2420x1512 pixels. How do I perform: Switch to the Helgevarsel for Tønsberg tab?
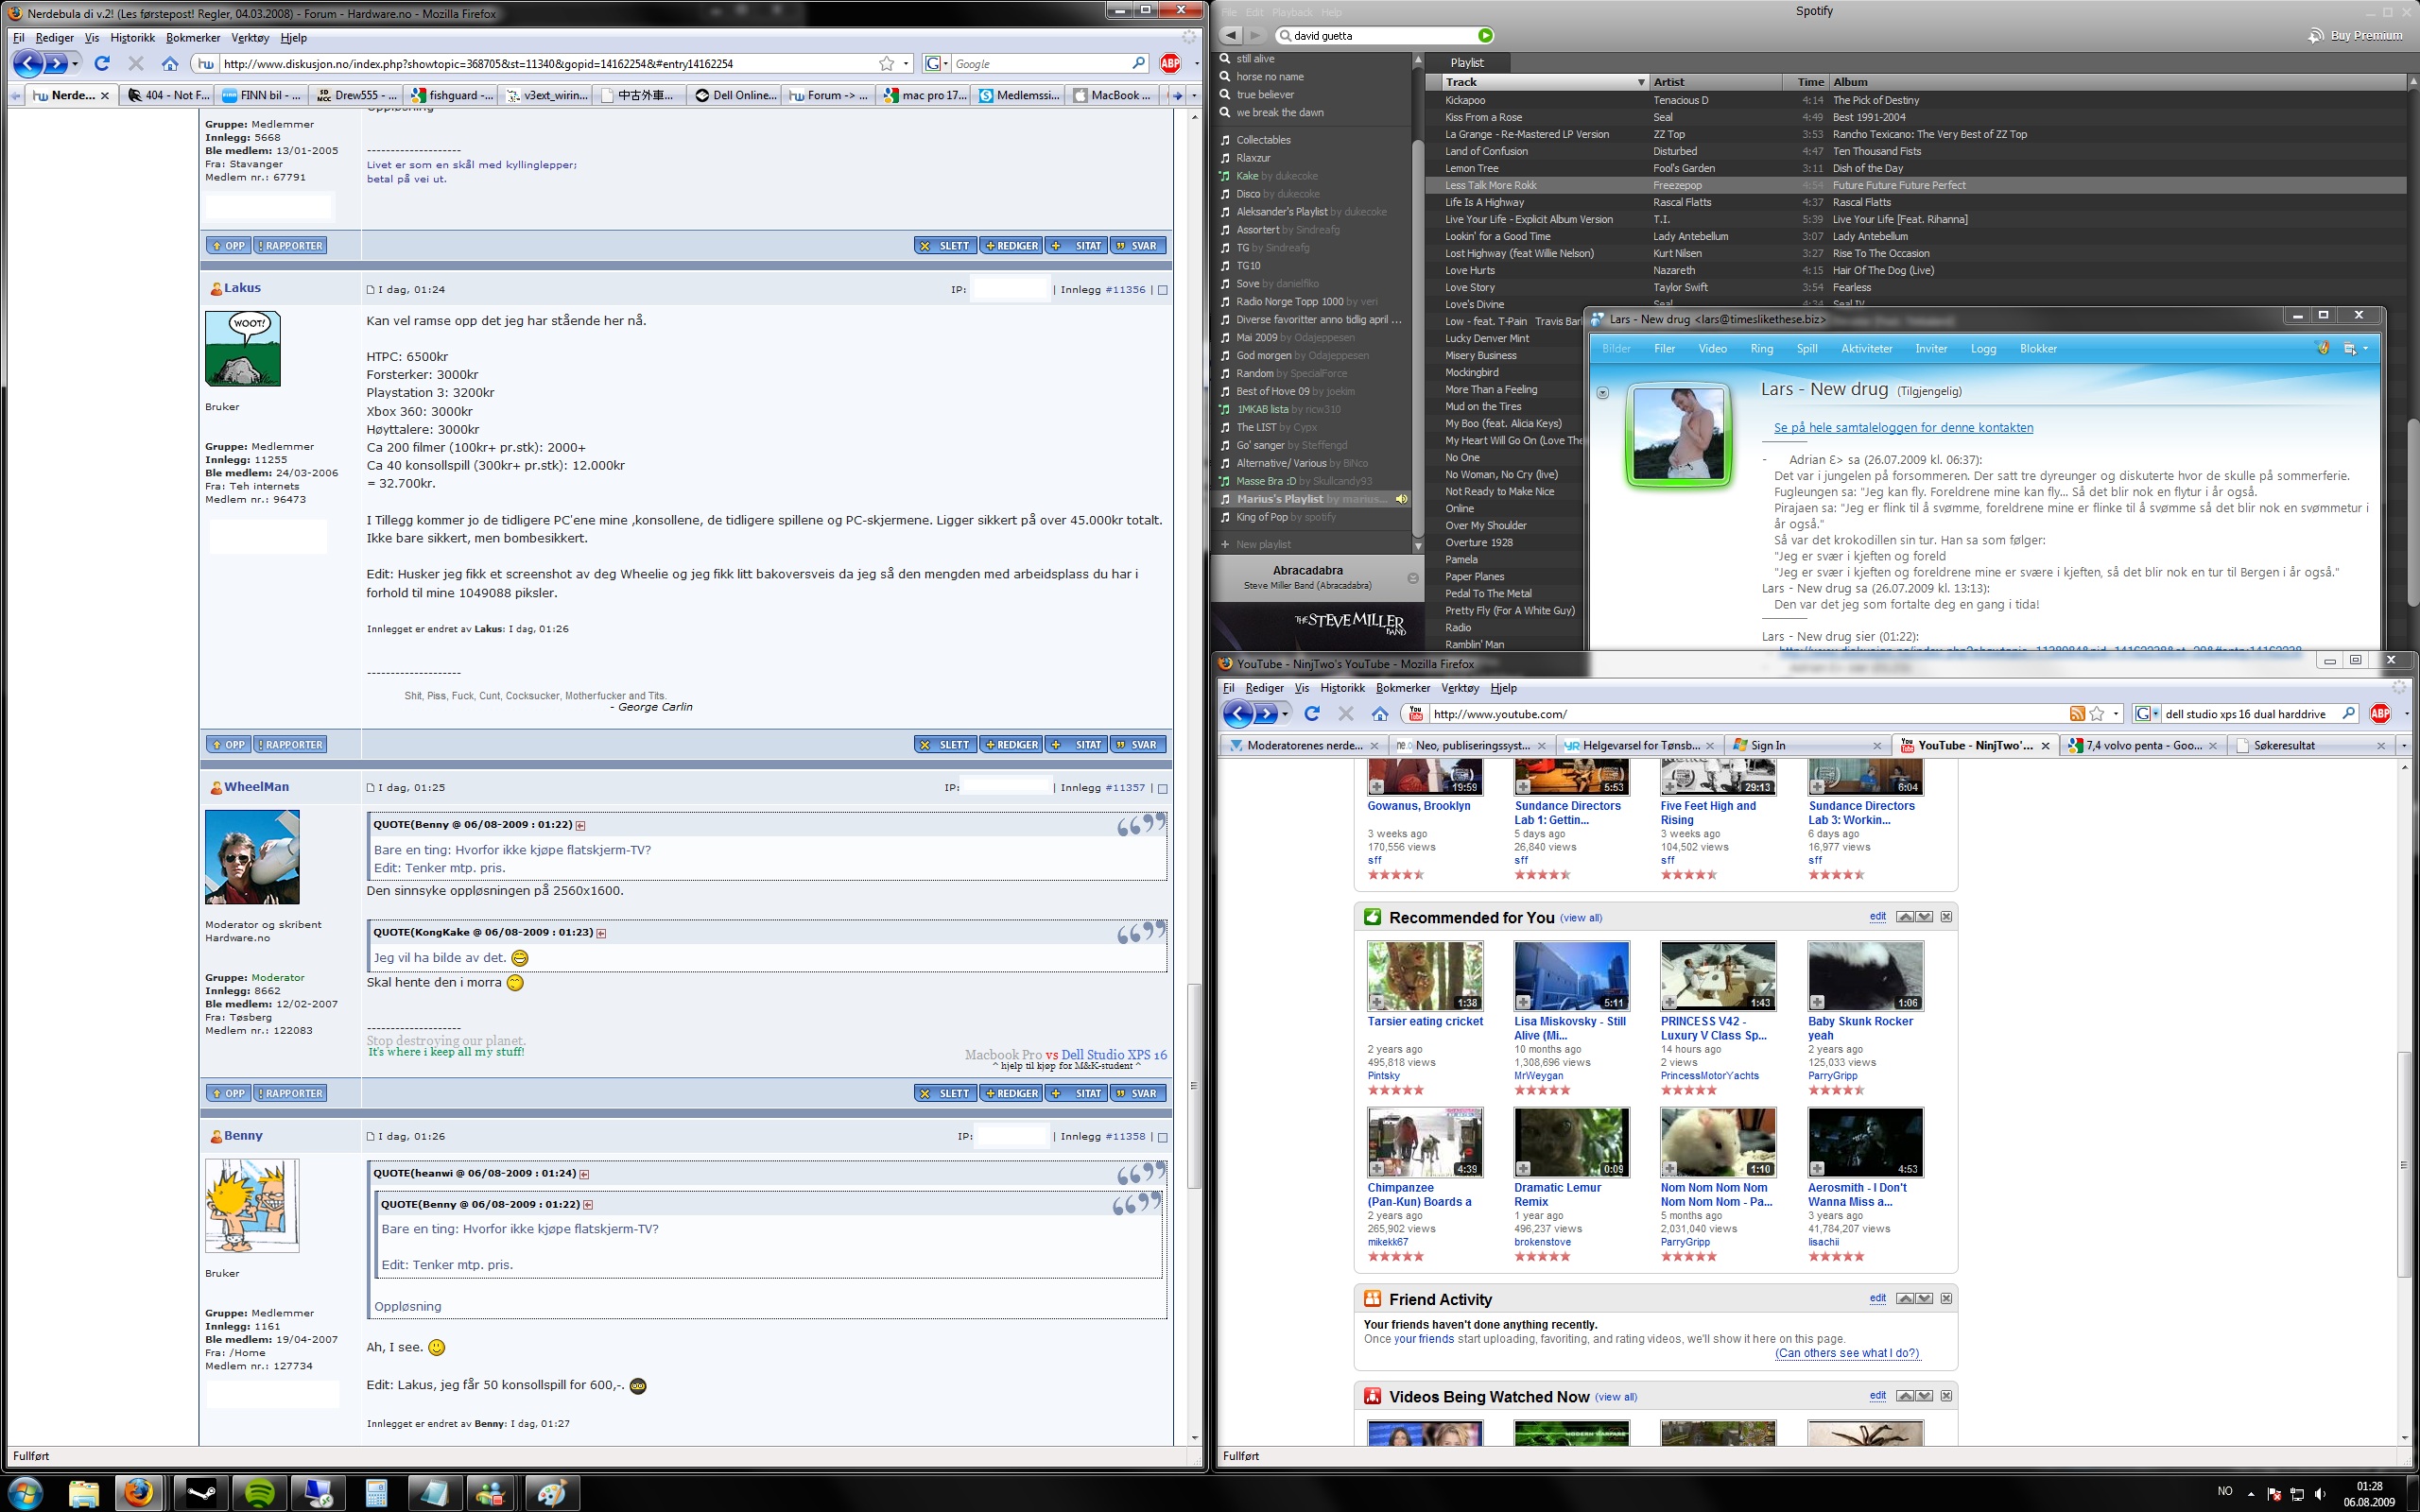coord(1638,746)
